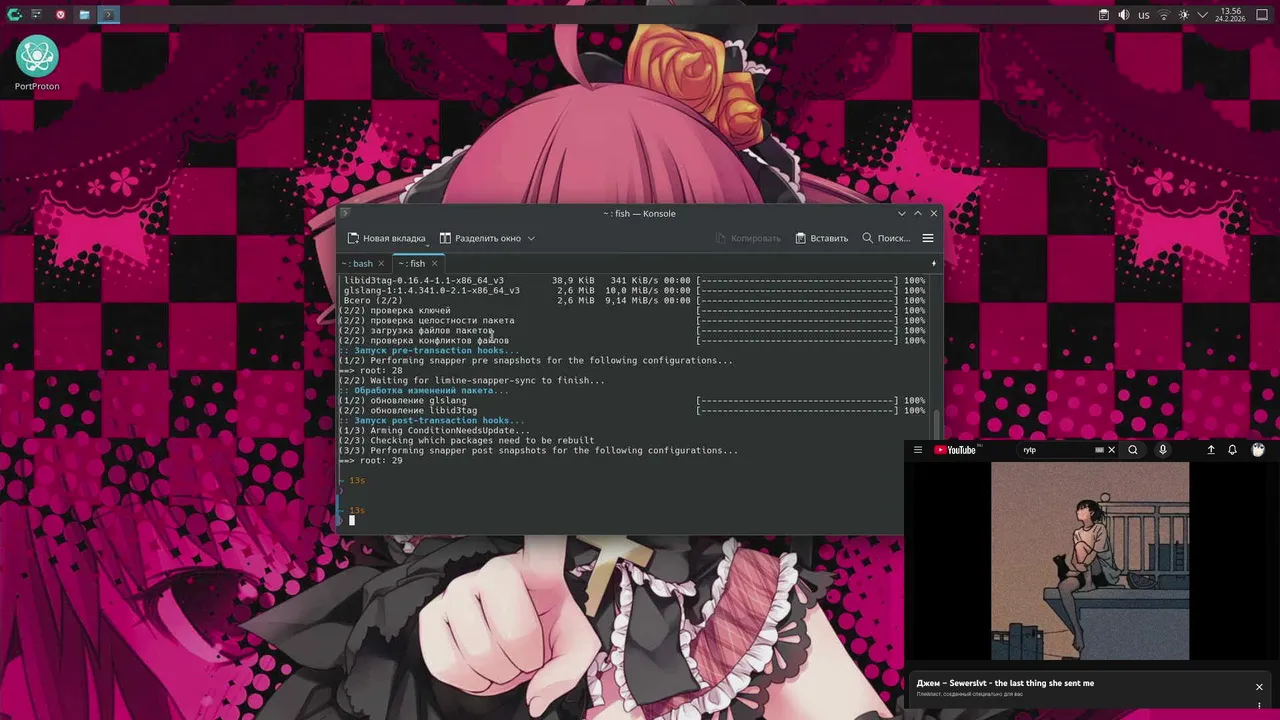Screen dimensions: 1280x720
Task: Click the new-tab icon beside the tab bar
Action: (x=934, y=263)
